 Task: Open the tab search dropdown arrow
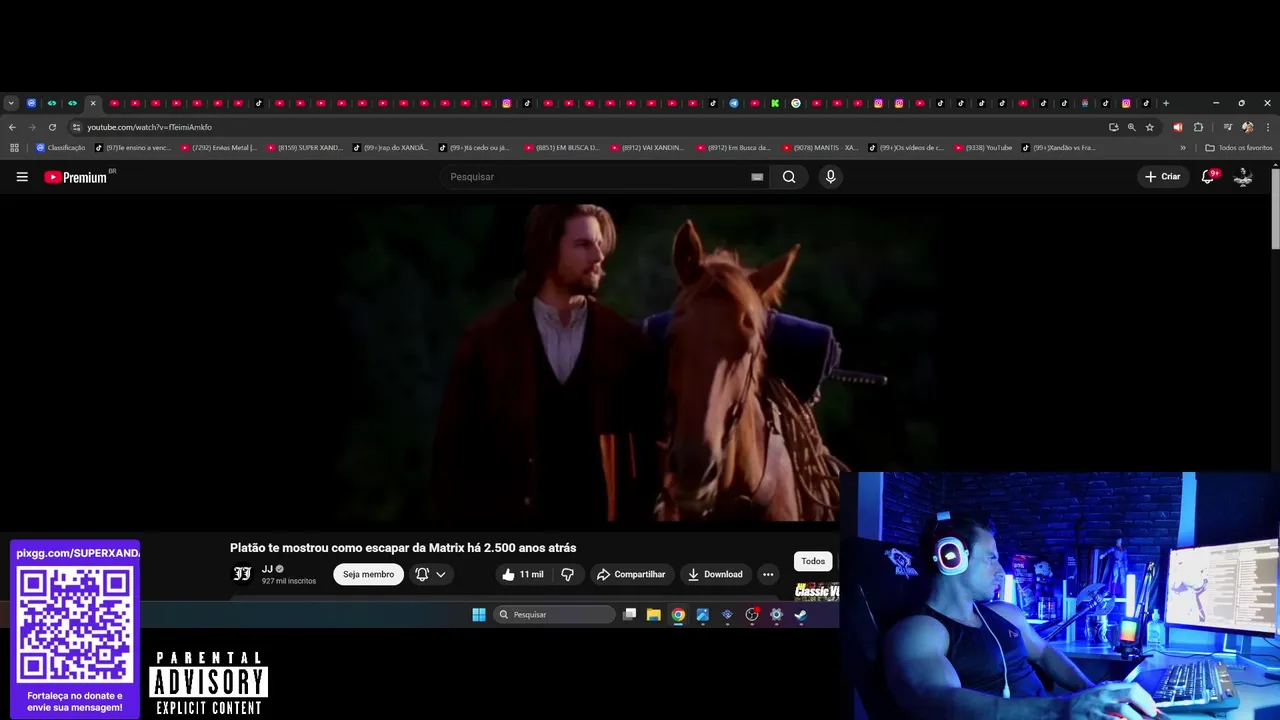[x=11, y=103]
